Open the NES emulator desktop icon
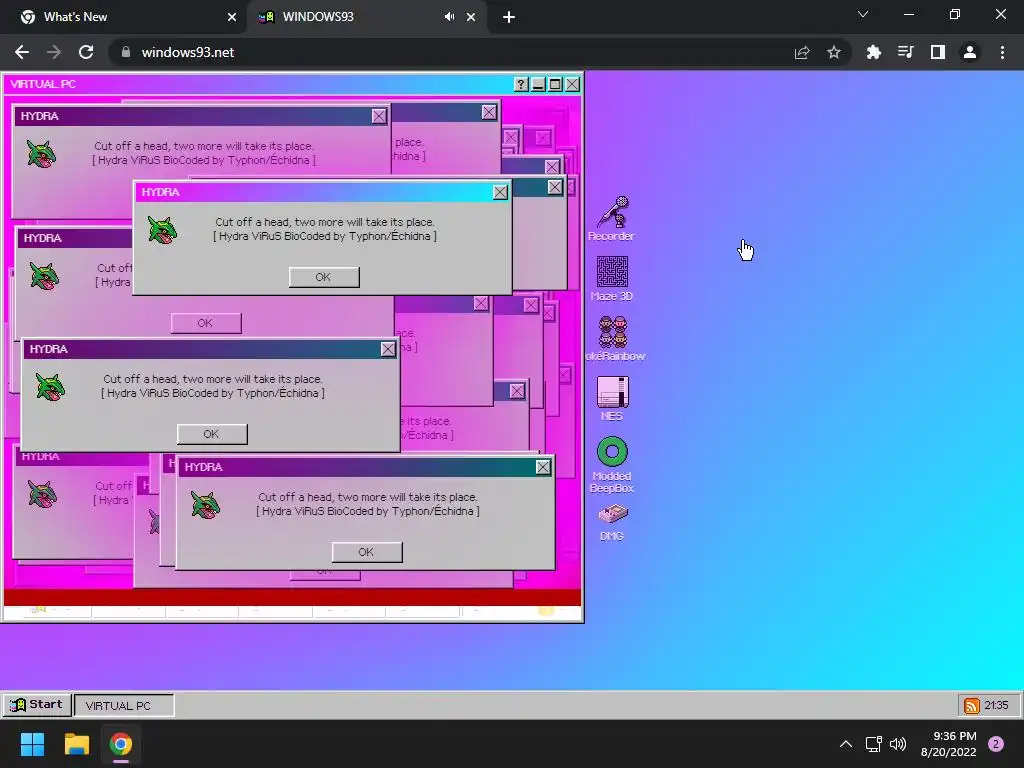 [613, 398]
